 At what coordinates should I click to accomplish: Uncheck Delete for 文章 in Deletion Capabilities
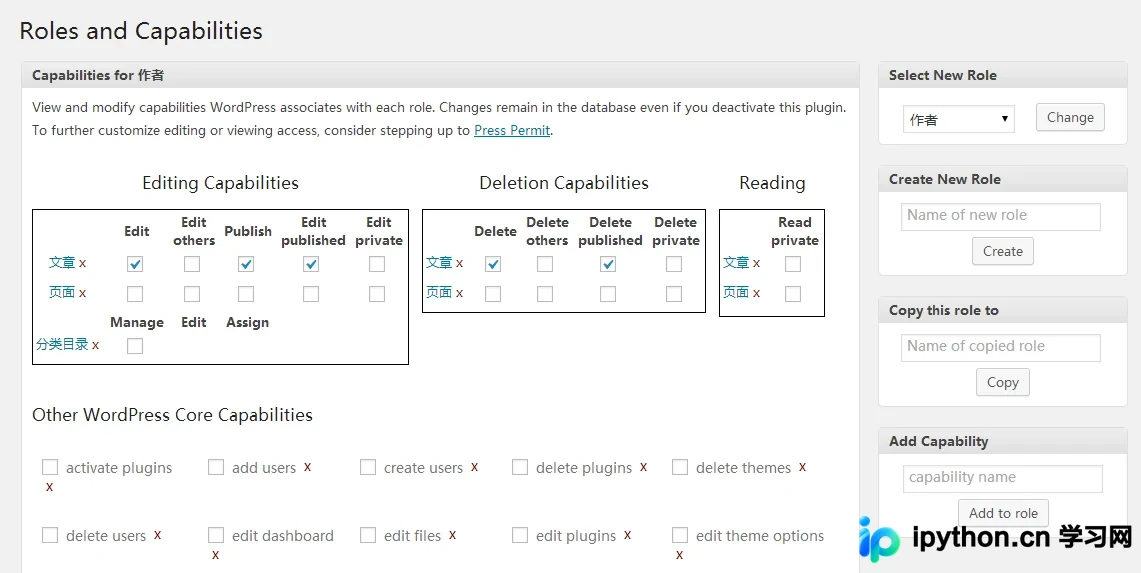(x=493, y=264)
